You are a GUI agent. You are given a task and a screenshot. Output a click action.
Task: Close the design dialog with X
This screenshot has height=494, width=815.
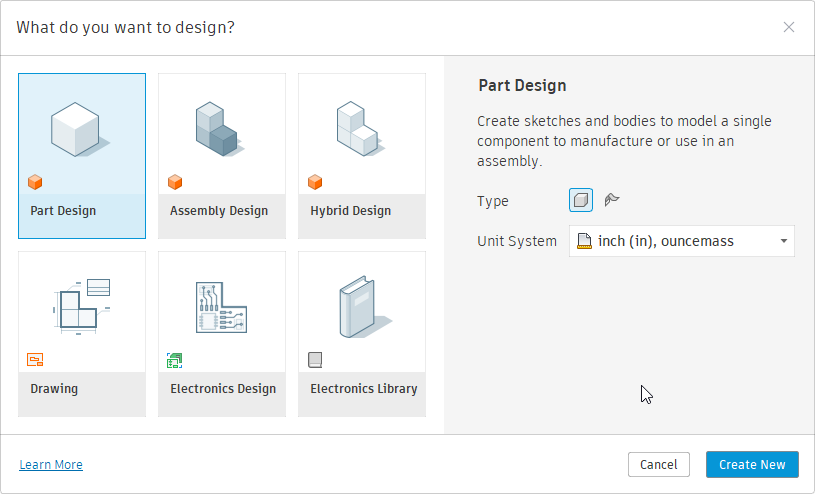pos(788,27)
